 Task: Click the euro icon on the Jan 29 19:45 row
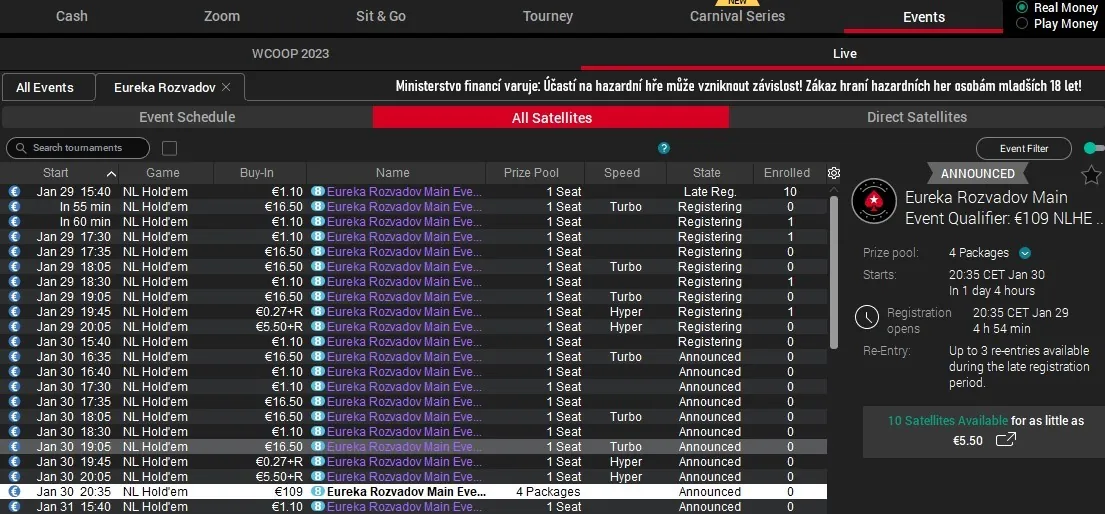click(14, 312)
